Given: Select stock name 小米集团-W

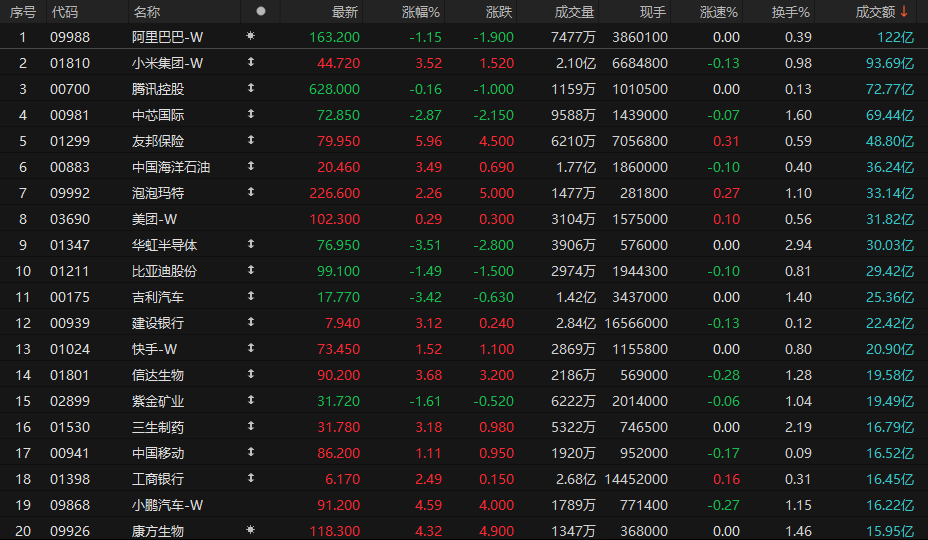Looking at the screenshot, I should (167, 63).
